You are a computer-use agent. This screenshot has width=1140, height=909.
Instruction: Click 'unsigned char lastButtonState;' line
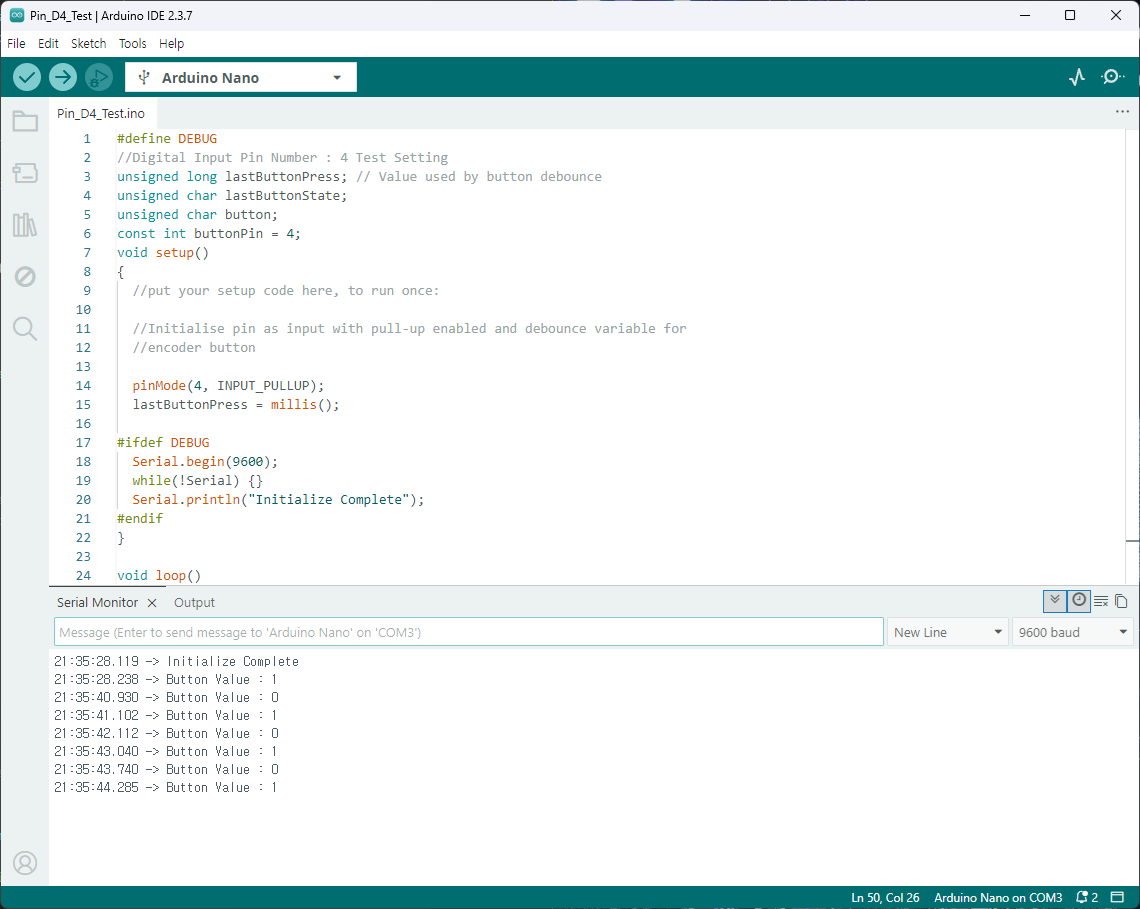tap(232, 196)
